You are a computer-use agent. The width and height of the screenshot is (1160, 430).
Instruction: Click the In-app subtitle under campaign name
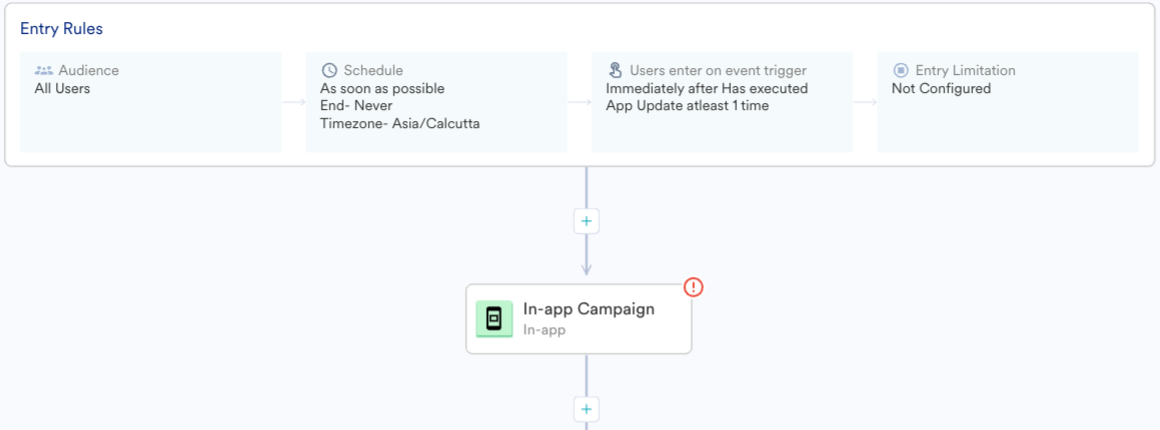coord(544,330)
